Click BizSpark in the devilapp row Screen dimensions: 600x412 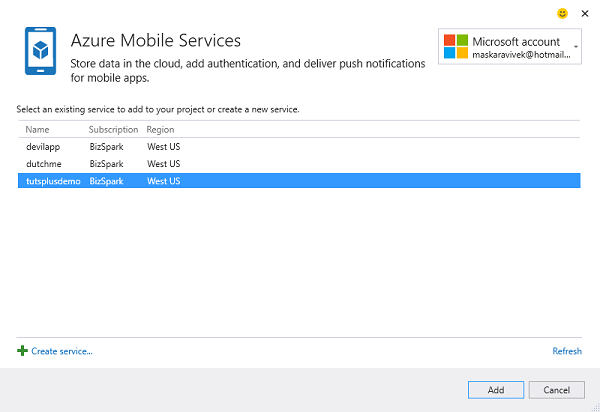point(106,147)
